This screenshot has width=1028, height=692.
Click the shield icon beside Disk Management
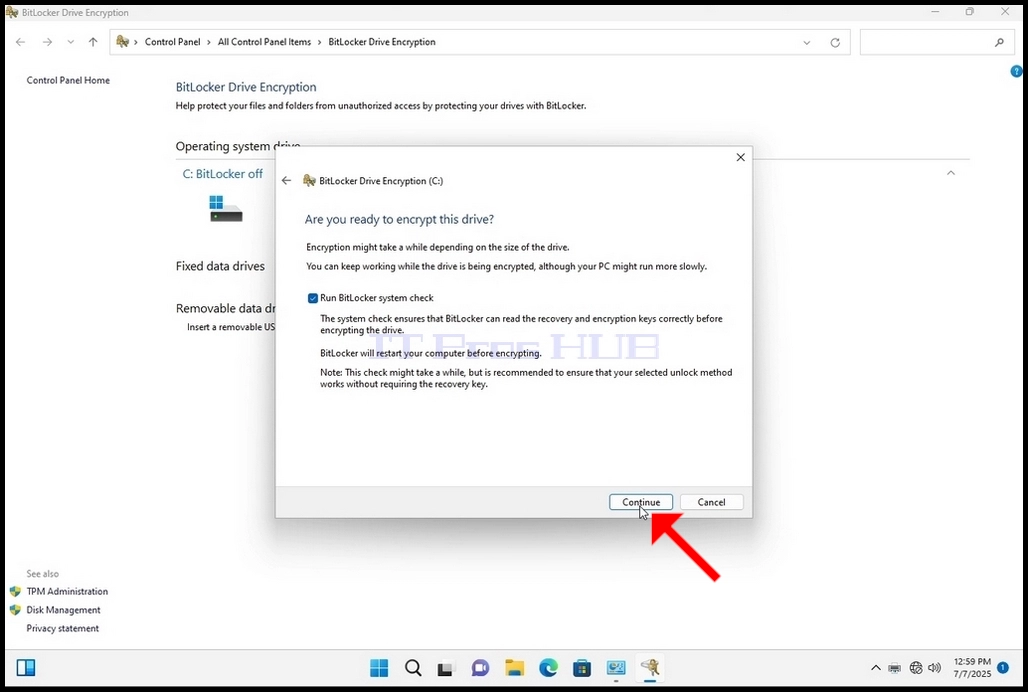pos(15,609)
